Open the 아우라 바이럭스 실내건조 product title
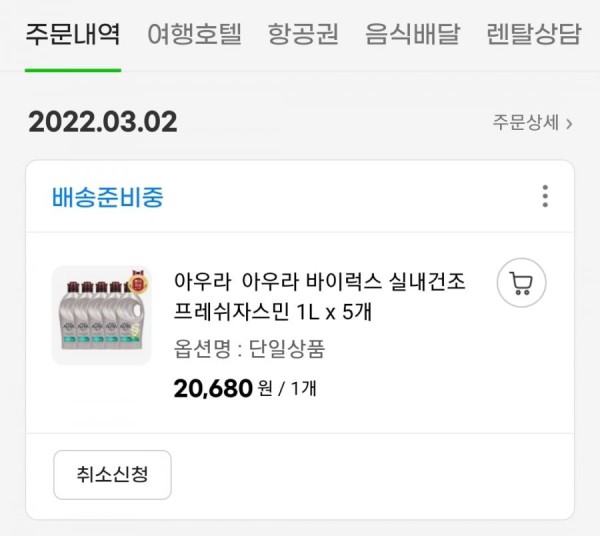Image resolution: width=600 pixels, height=536 pixels. [x=320, y=282]
